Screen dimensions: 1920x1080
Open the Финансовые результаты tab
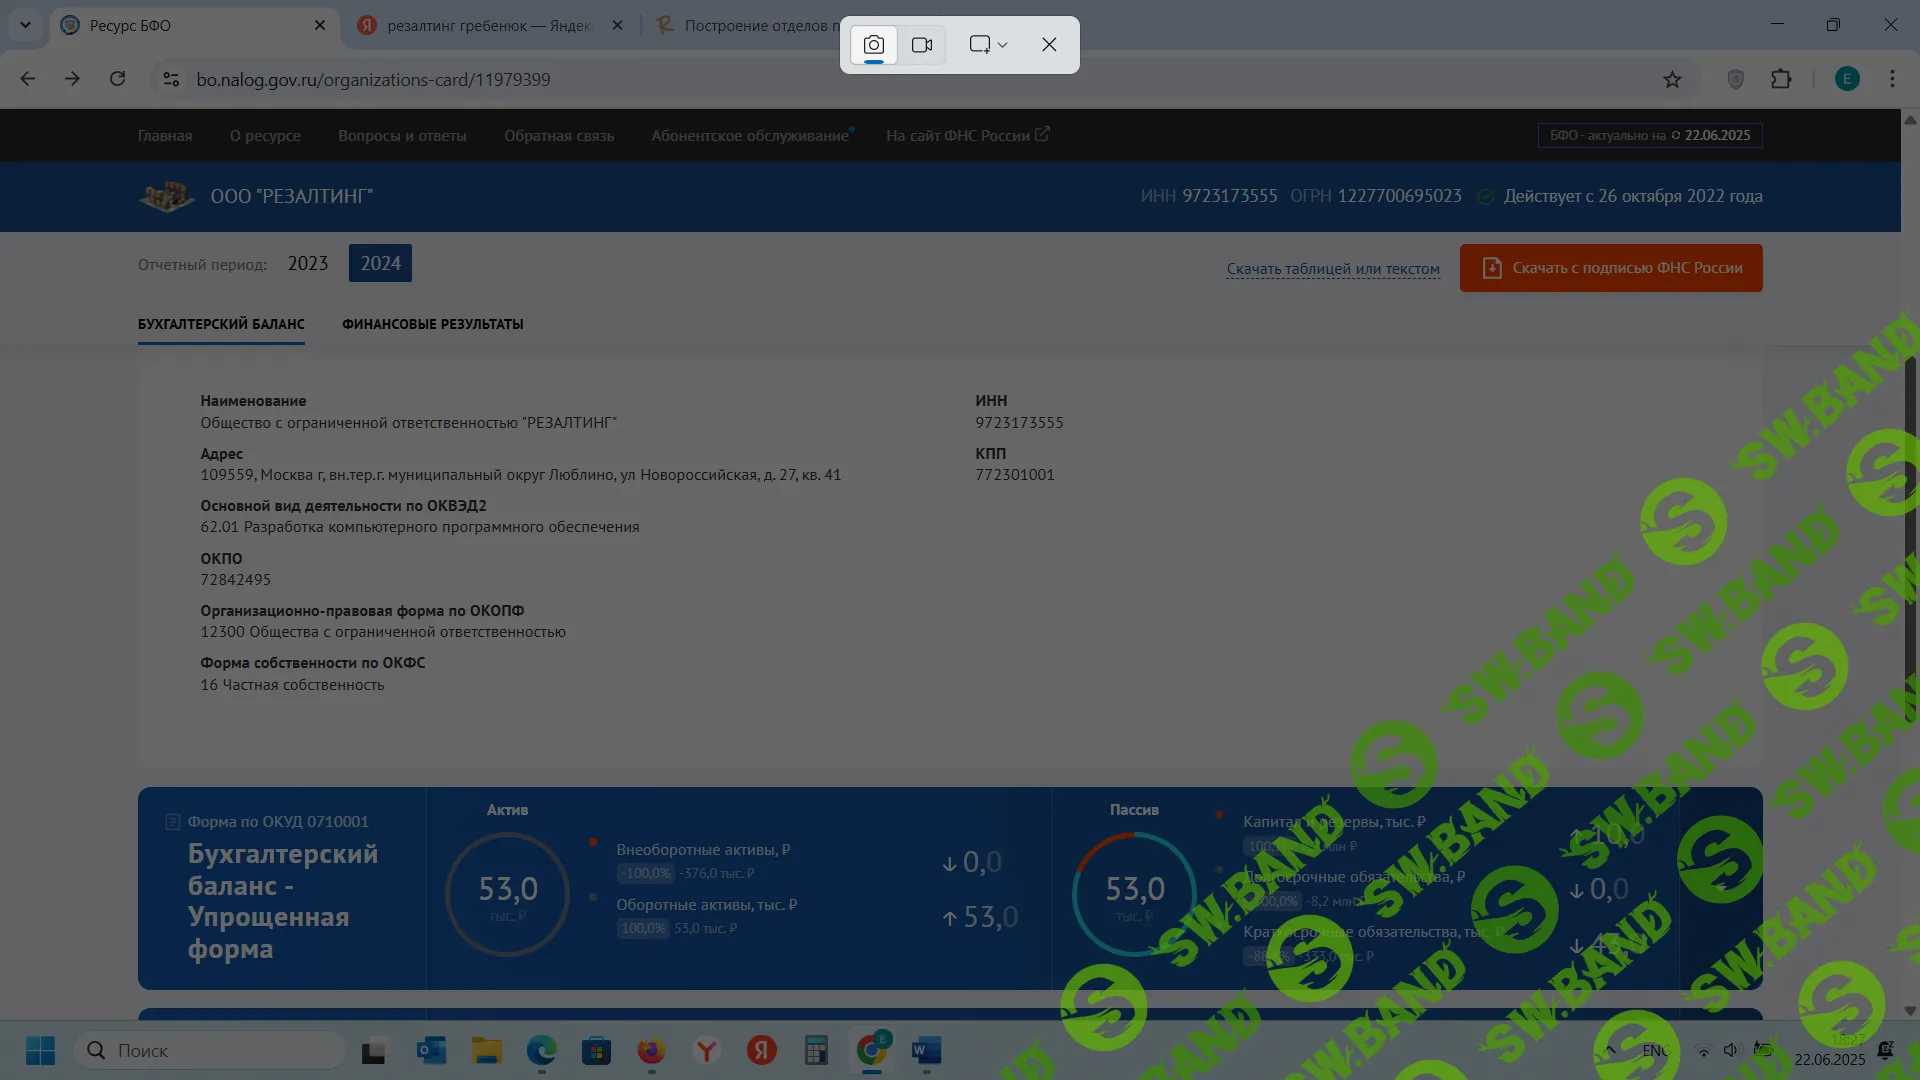tap(433, 324)
